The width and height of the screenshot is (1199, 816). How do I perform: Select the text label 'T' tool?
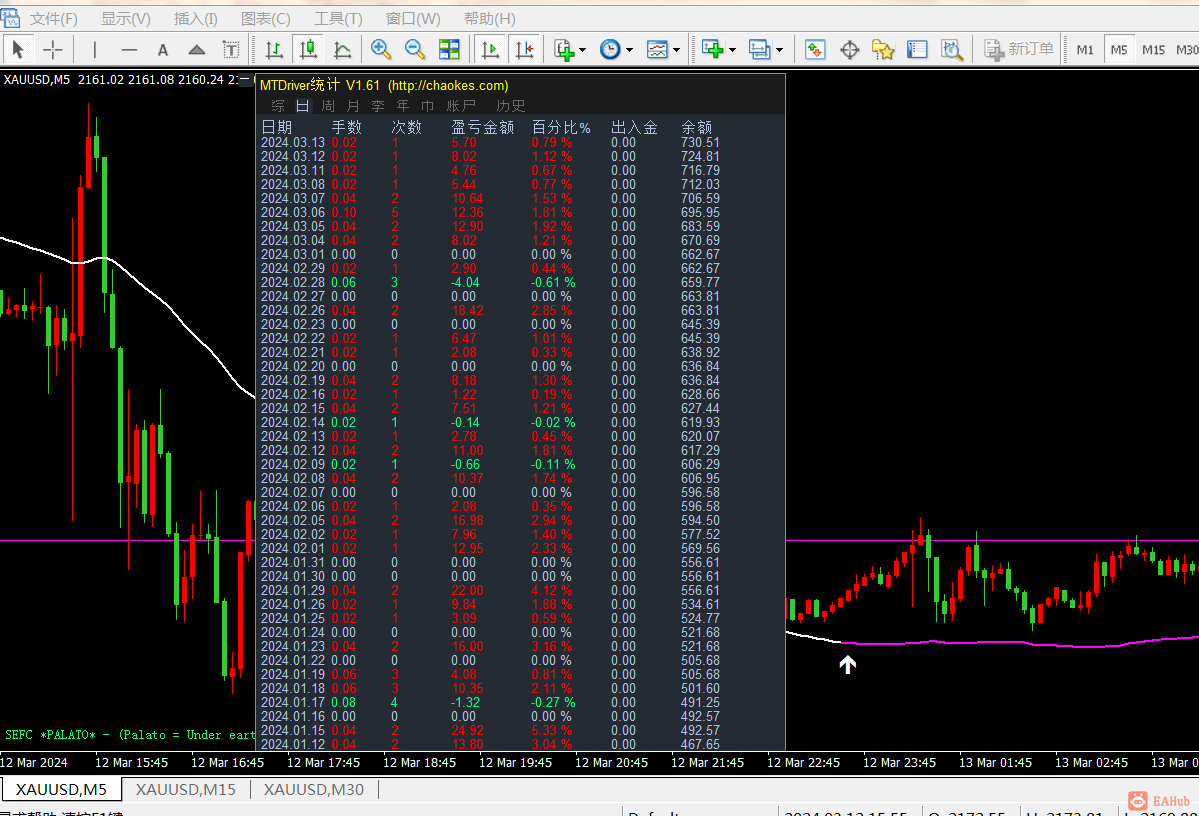(x=230, y=50)
